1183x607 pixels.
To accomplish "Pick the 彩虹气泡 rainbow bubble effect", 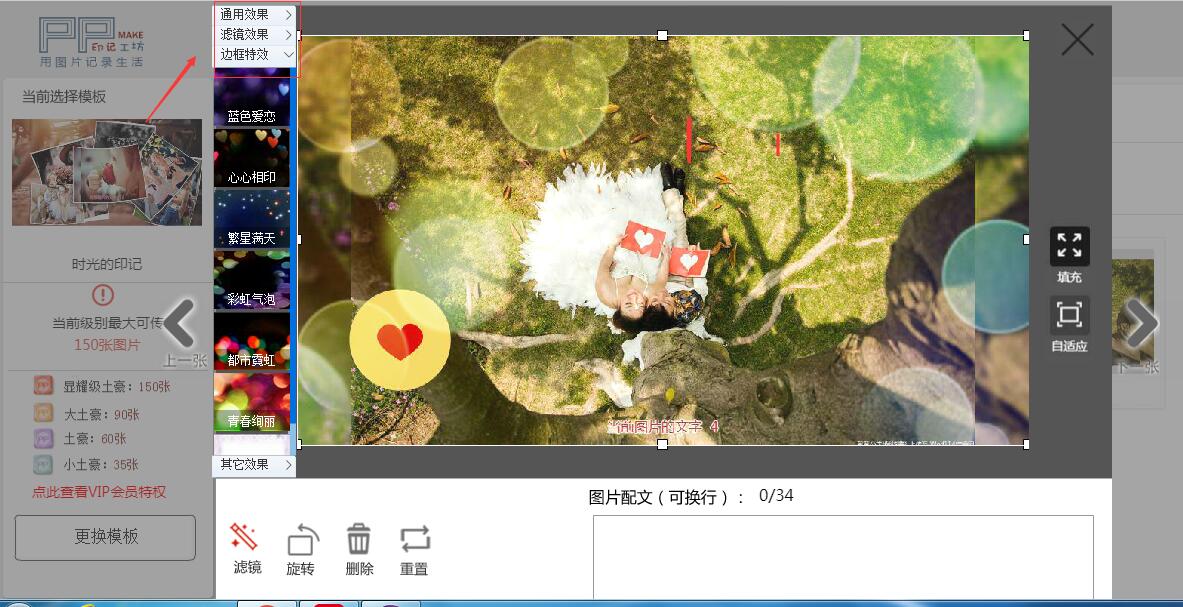I will pyautogui.click(x=252, y=280).
